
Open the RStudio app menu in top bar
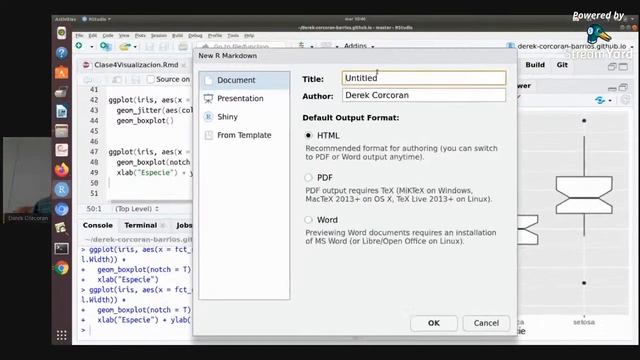click(x=96, y=19)
